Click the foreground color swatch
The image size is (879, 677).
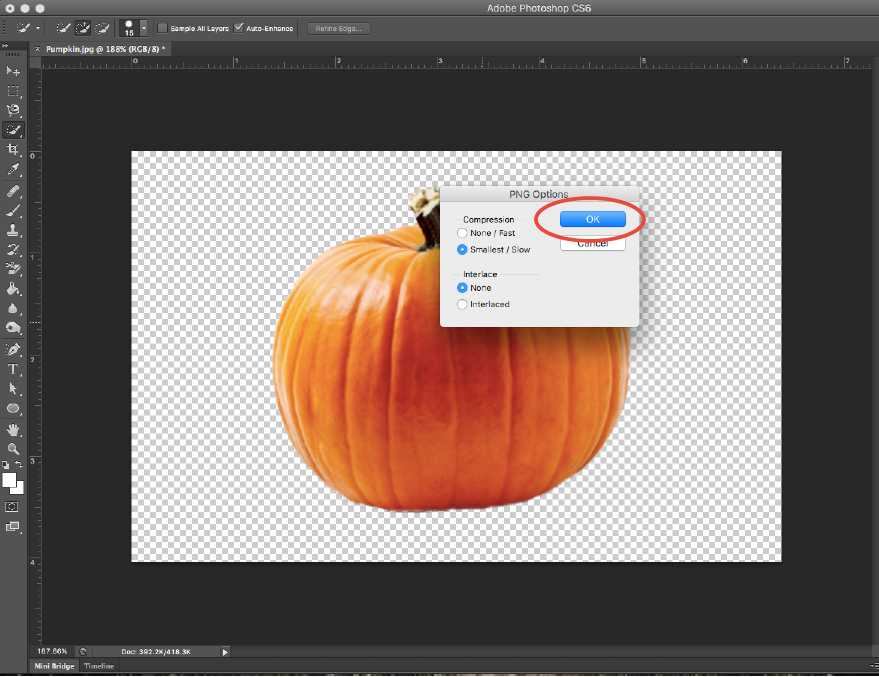point(9,479)
